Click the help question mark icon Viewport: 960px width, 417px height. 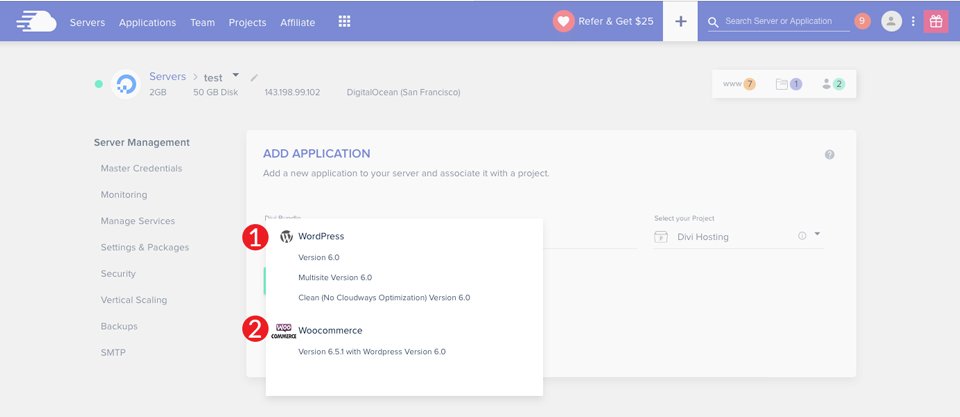[x=830, y=155]
